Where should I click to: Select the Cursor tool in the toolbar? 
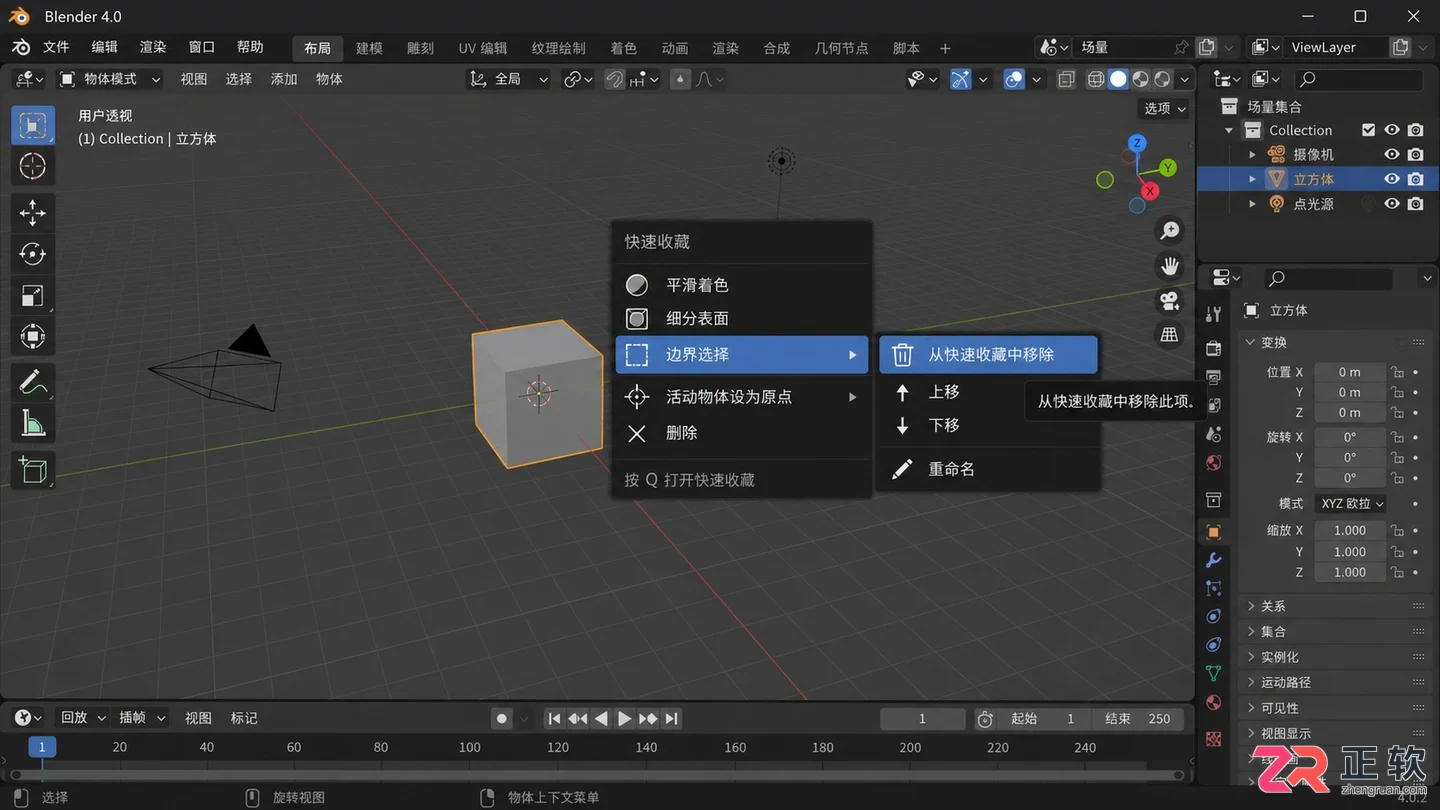click(33, 167)
